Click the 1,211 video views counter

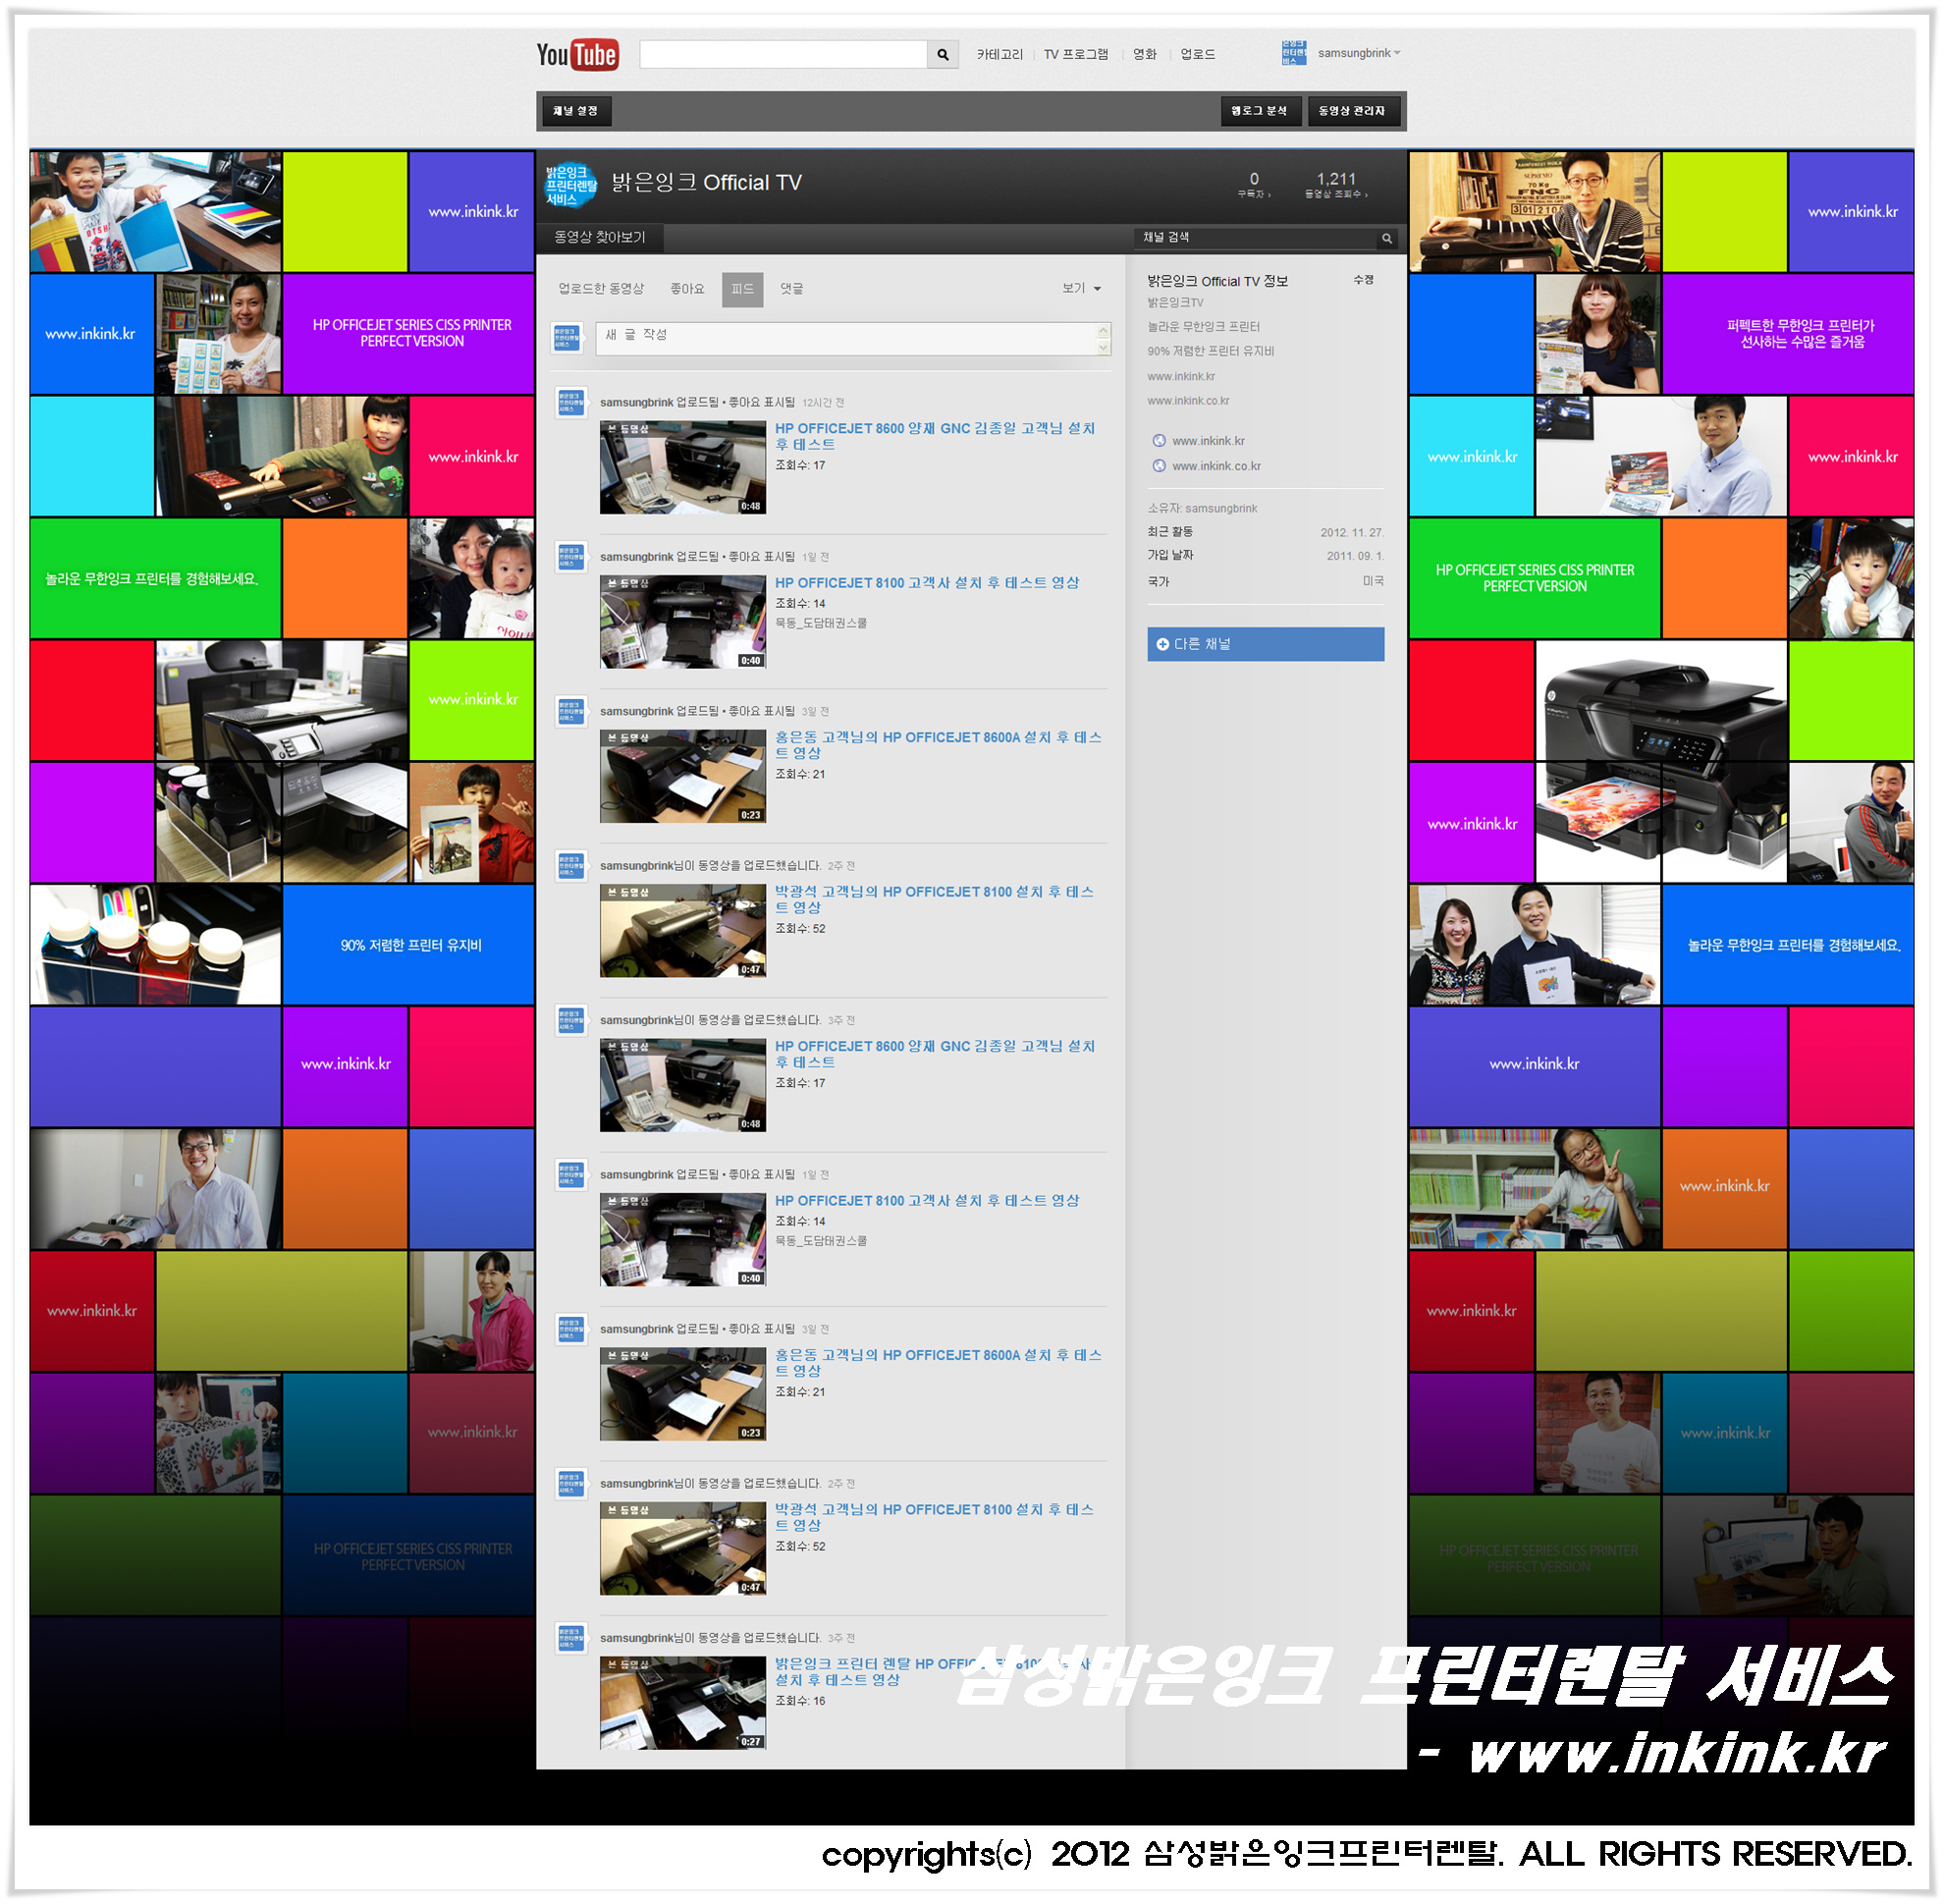[1335, 185]
